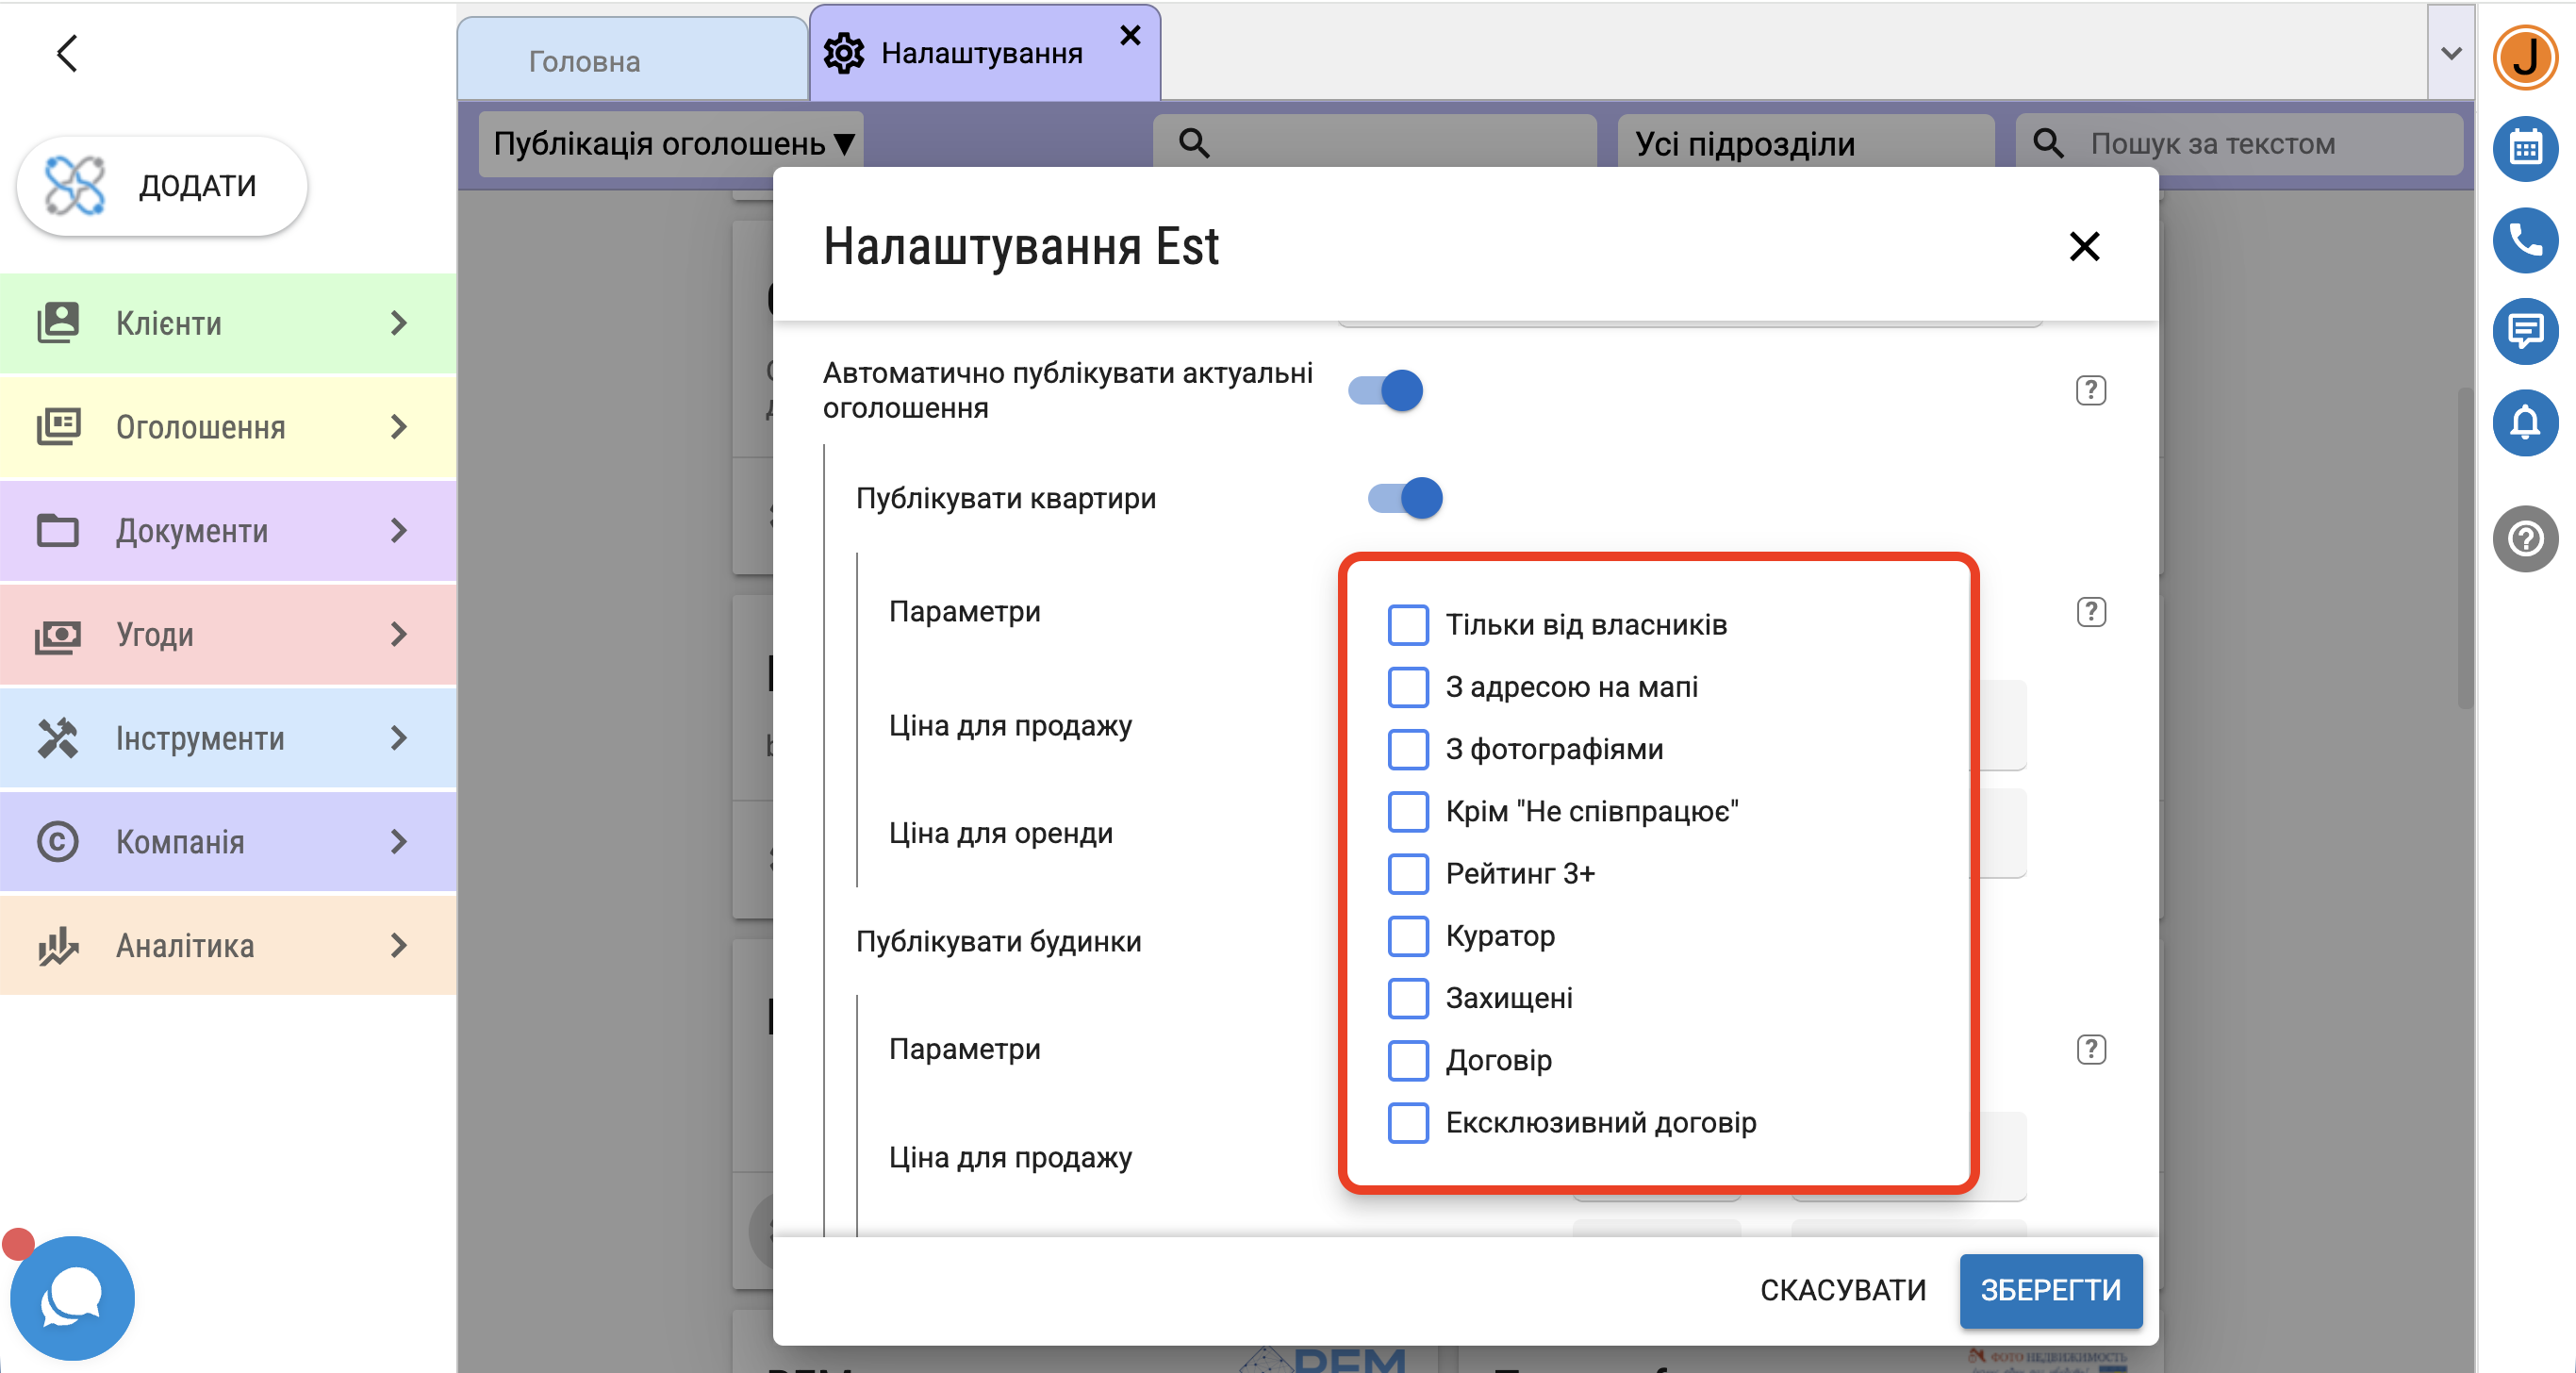Open the calendar icon in right sidebar
2576x1373 pixels.
pos(2525,149)
